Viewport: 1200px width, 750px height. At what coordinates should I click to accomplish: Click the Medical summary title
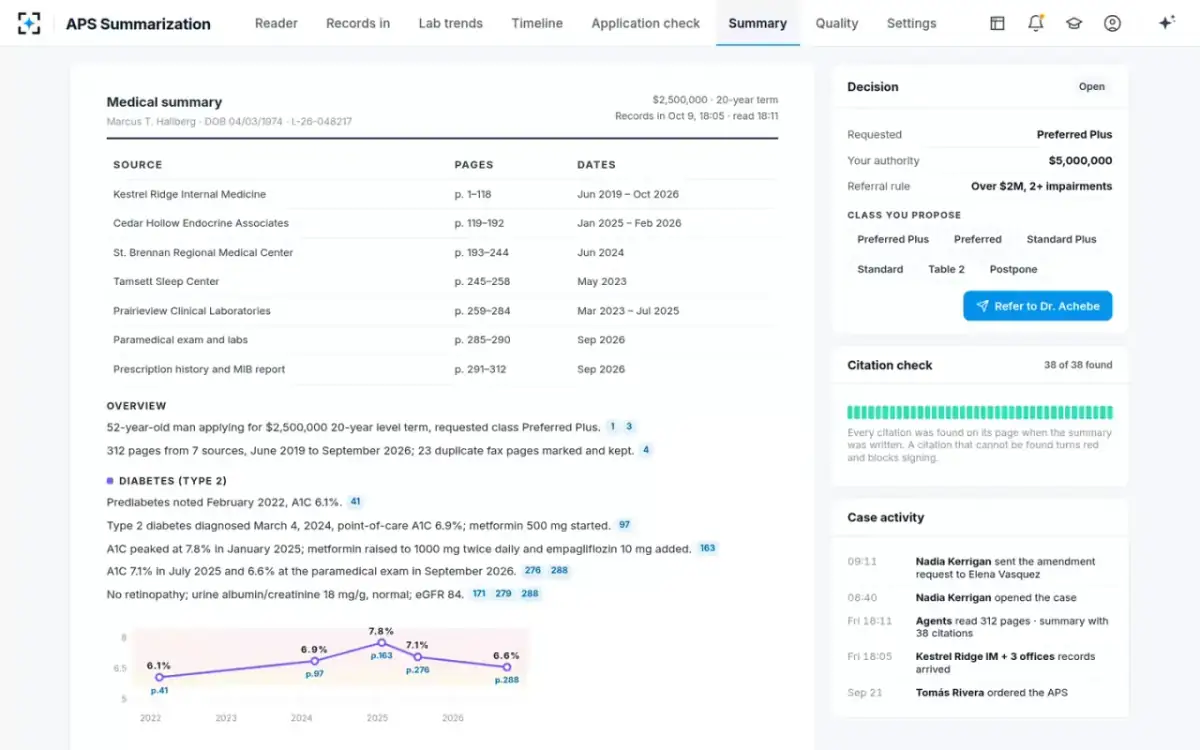point(164,102)
